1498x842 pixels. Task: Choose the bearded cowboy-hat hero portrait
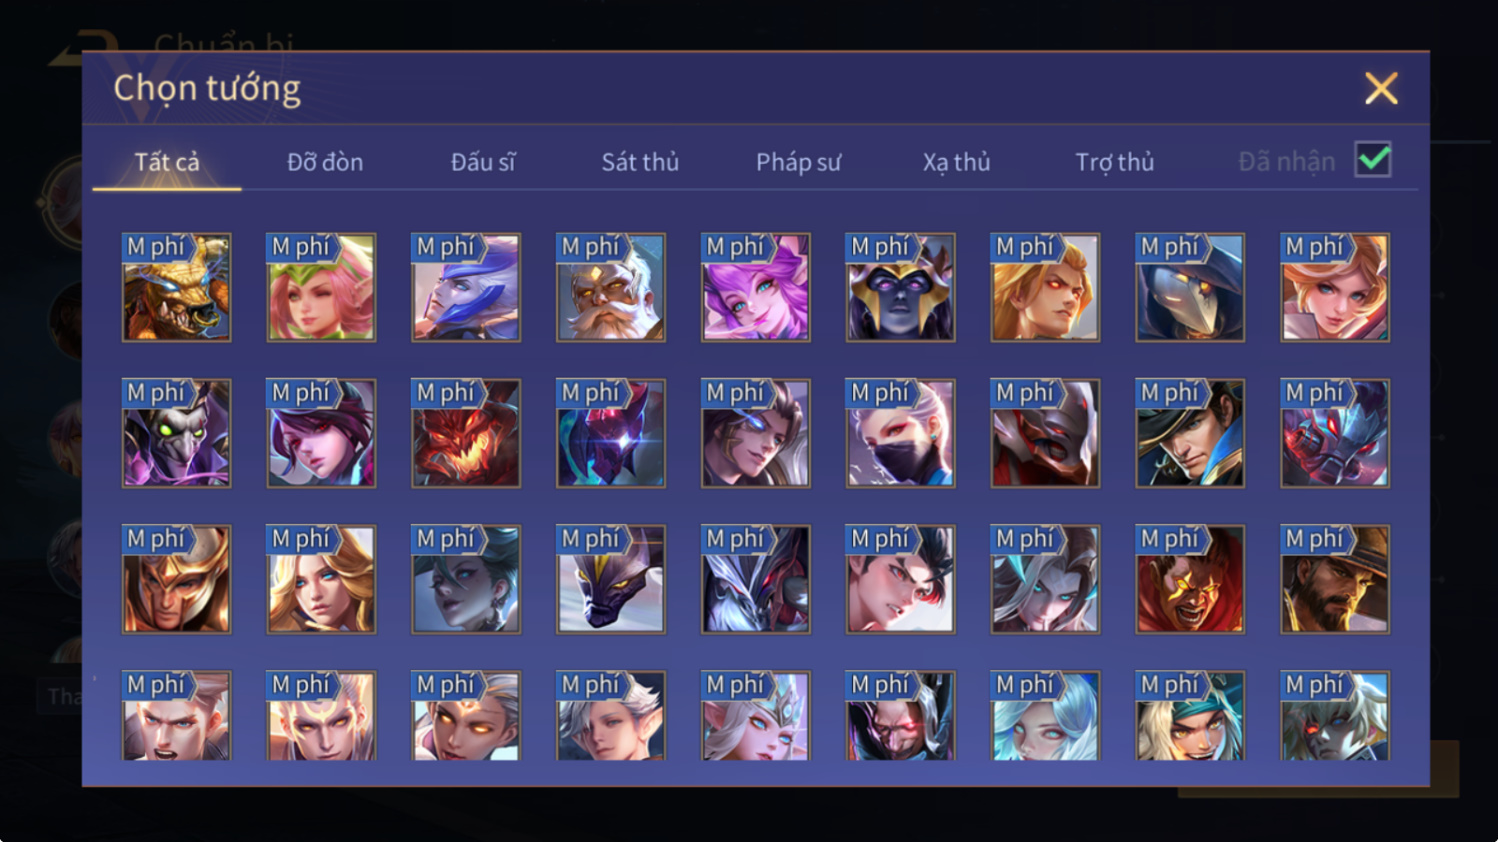1334,579
